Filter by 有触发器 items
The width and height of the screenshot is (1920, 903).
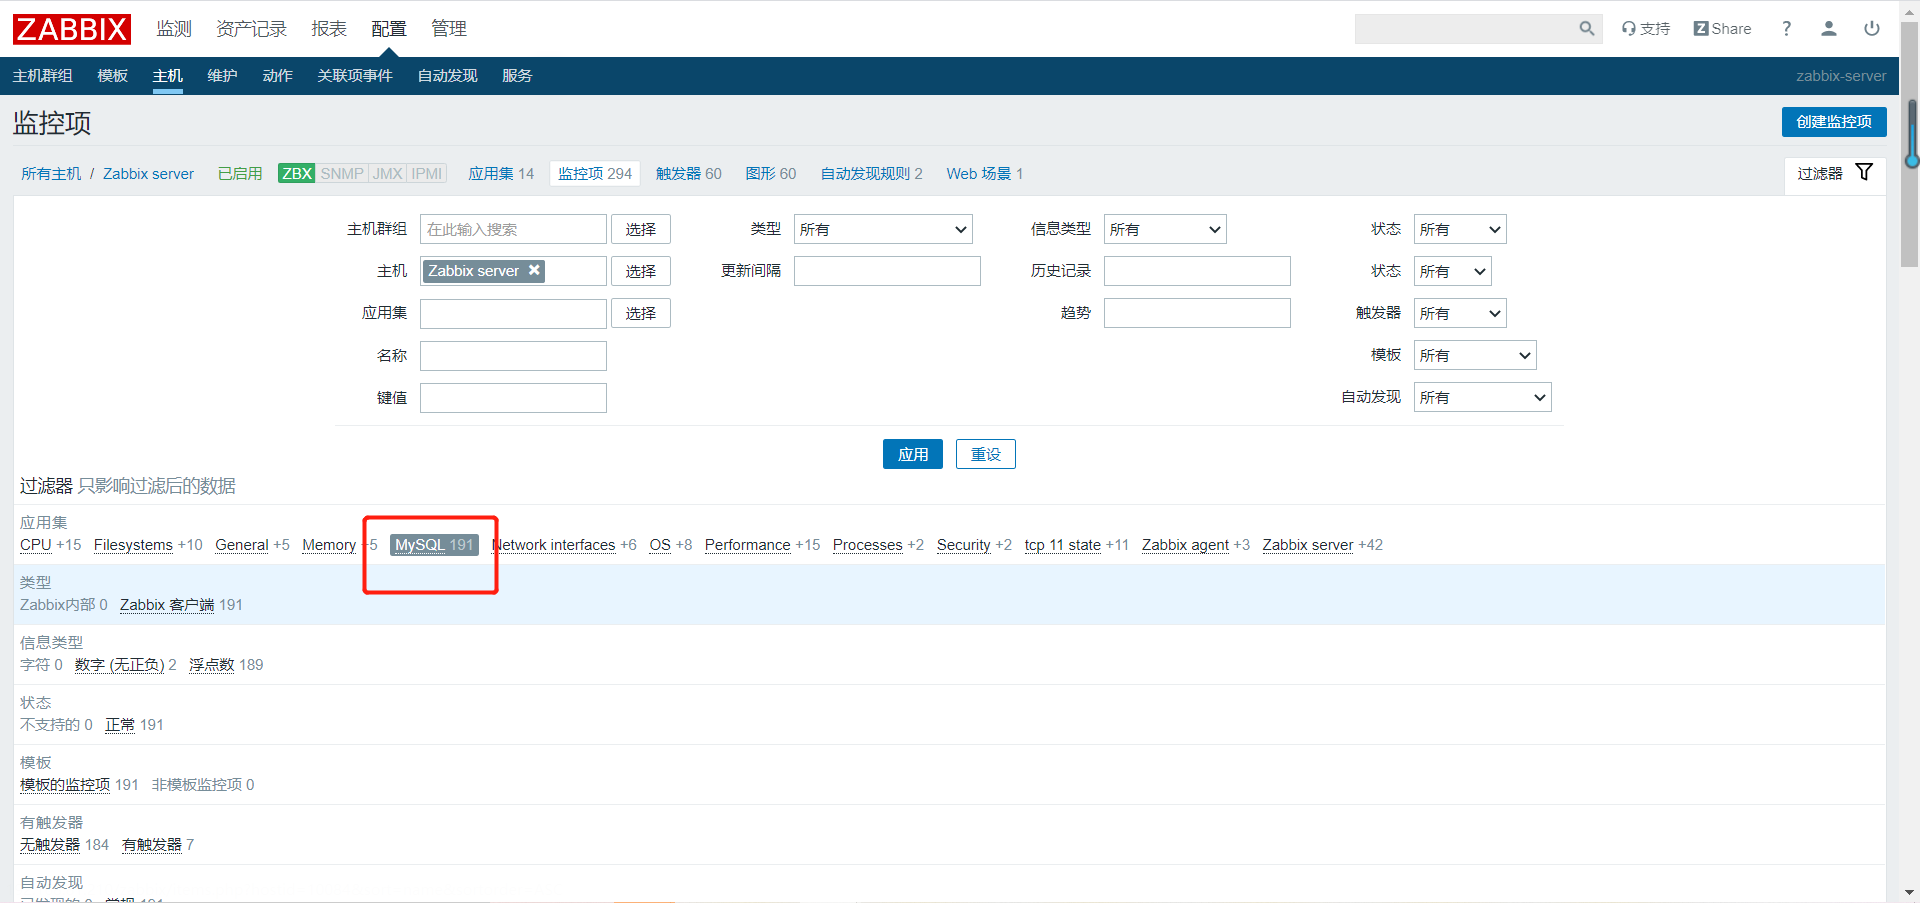pyautogui.click(x=152, y=845)
